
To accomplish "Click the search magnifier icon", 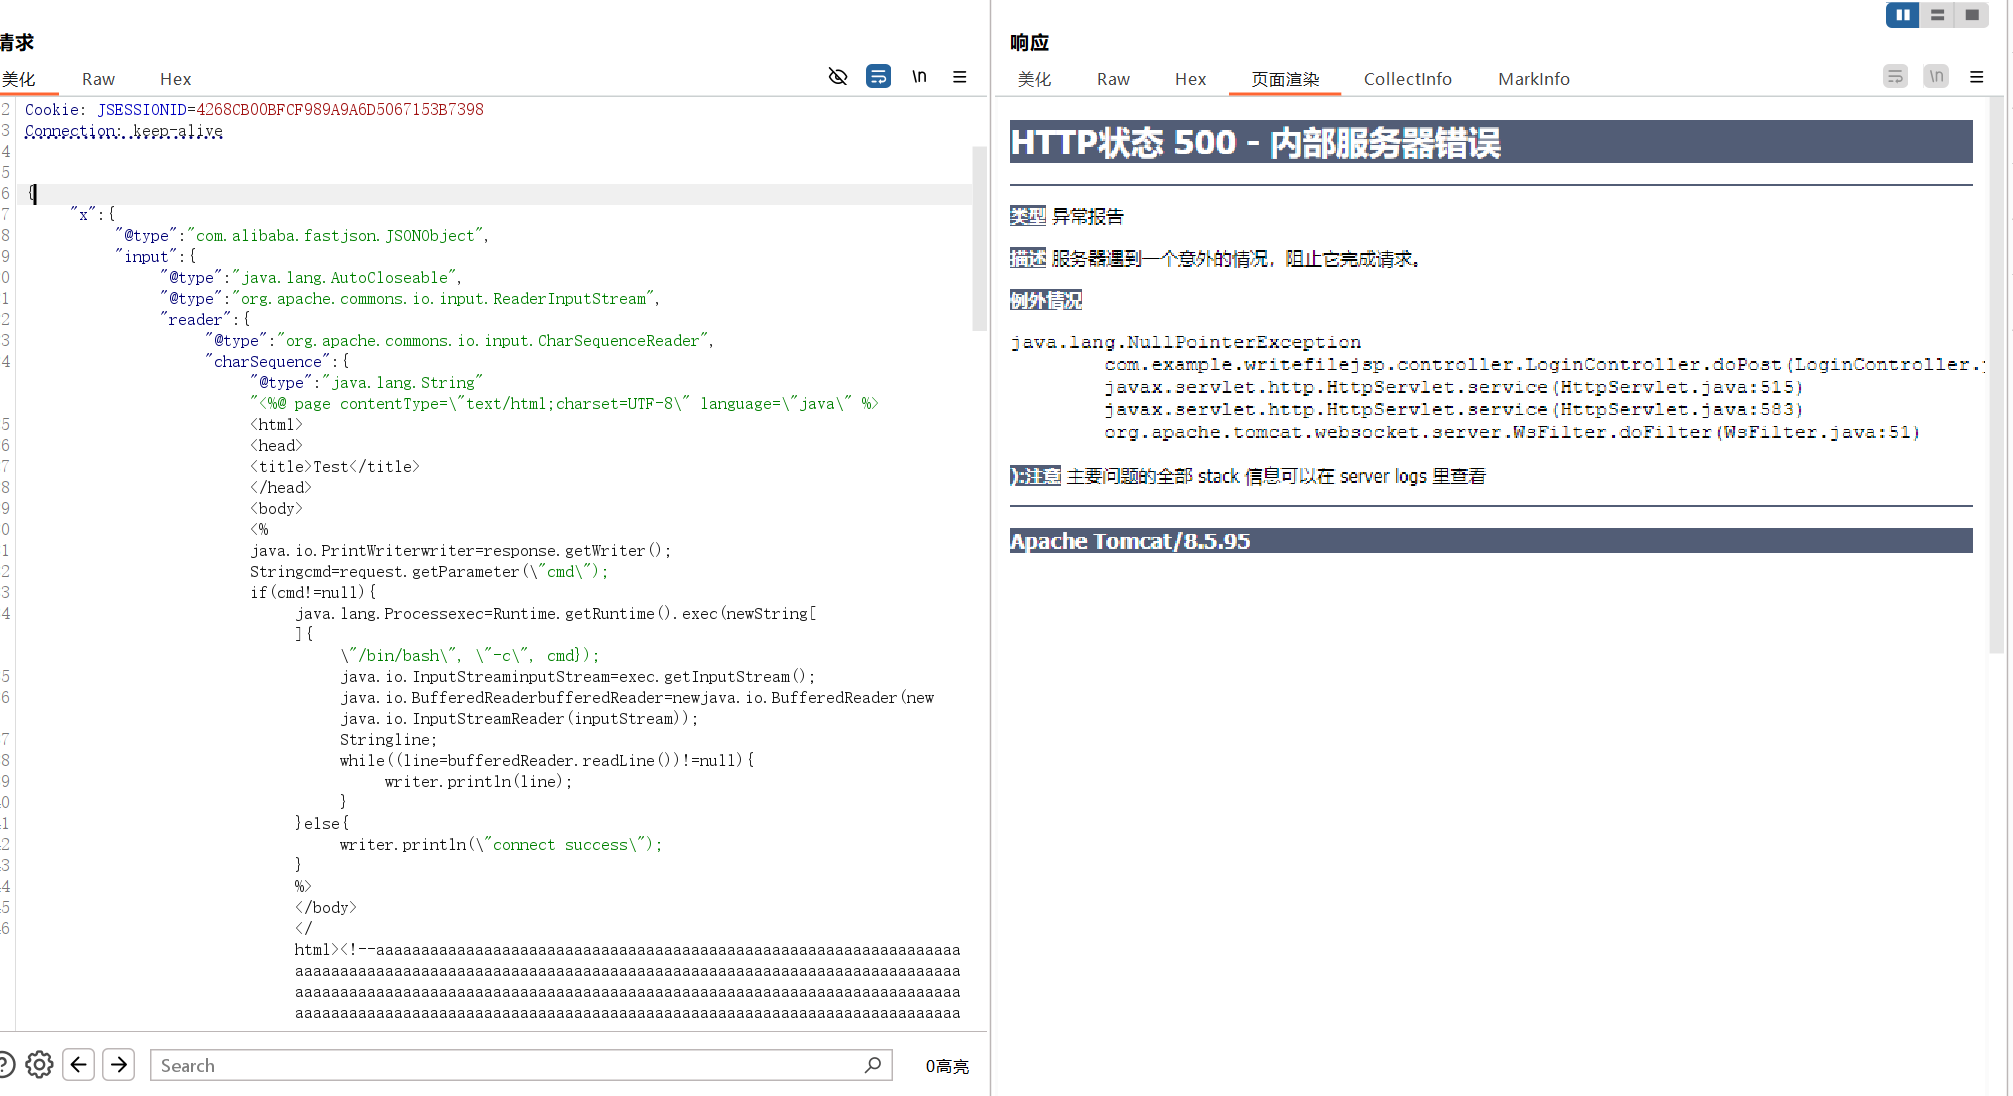I will pyautogui.click(x=872, y=1065).
